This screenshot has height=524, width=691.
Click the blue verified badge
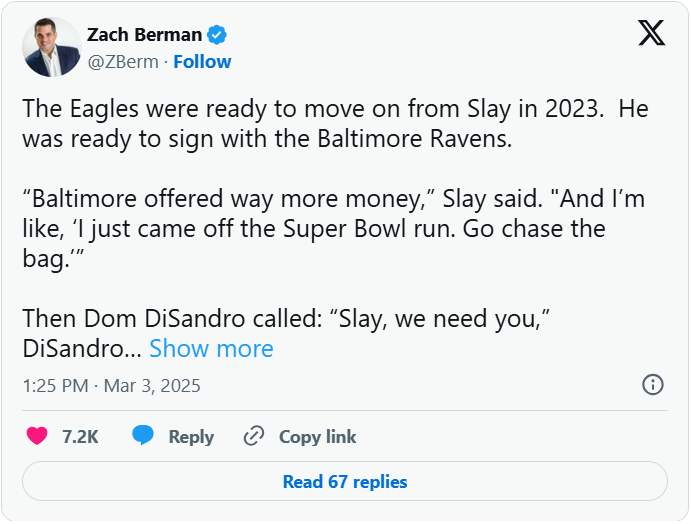[217, 35]
